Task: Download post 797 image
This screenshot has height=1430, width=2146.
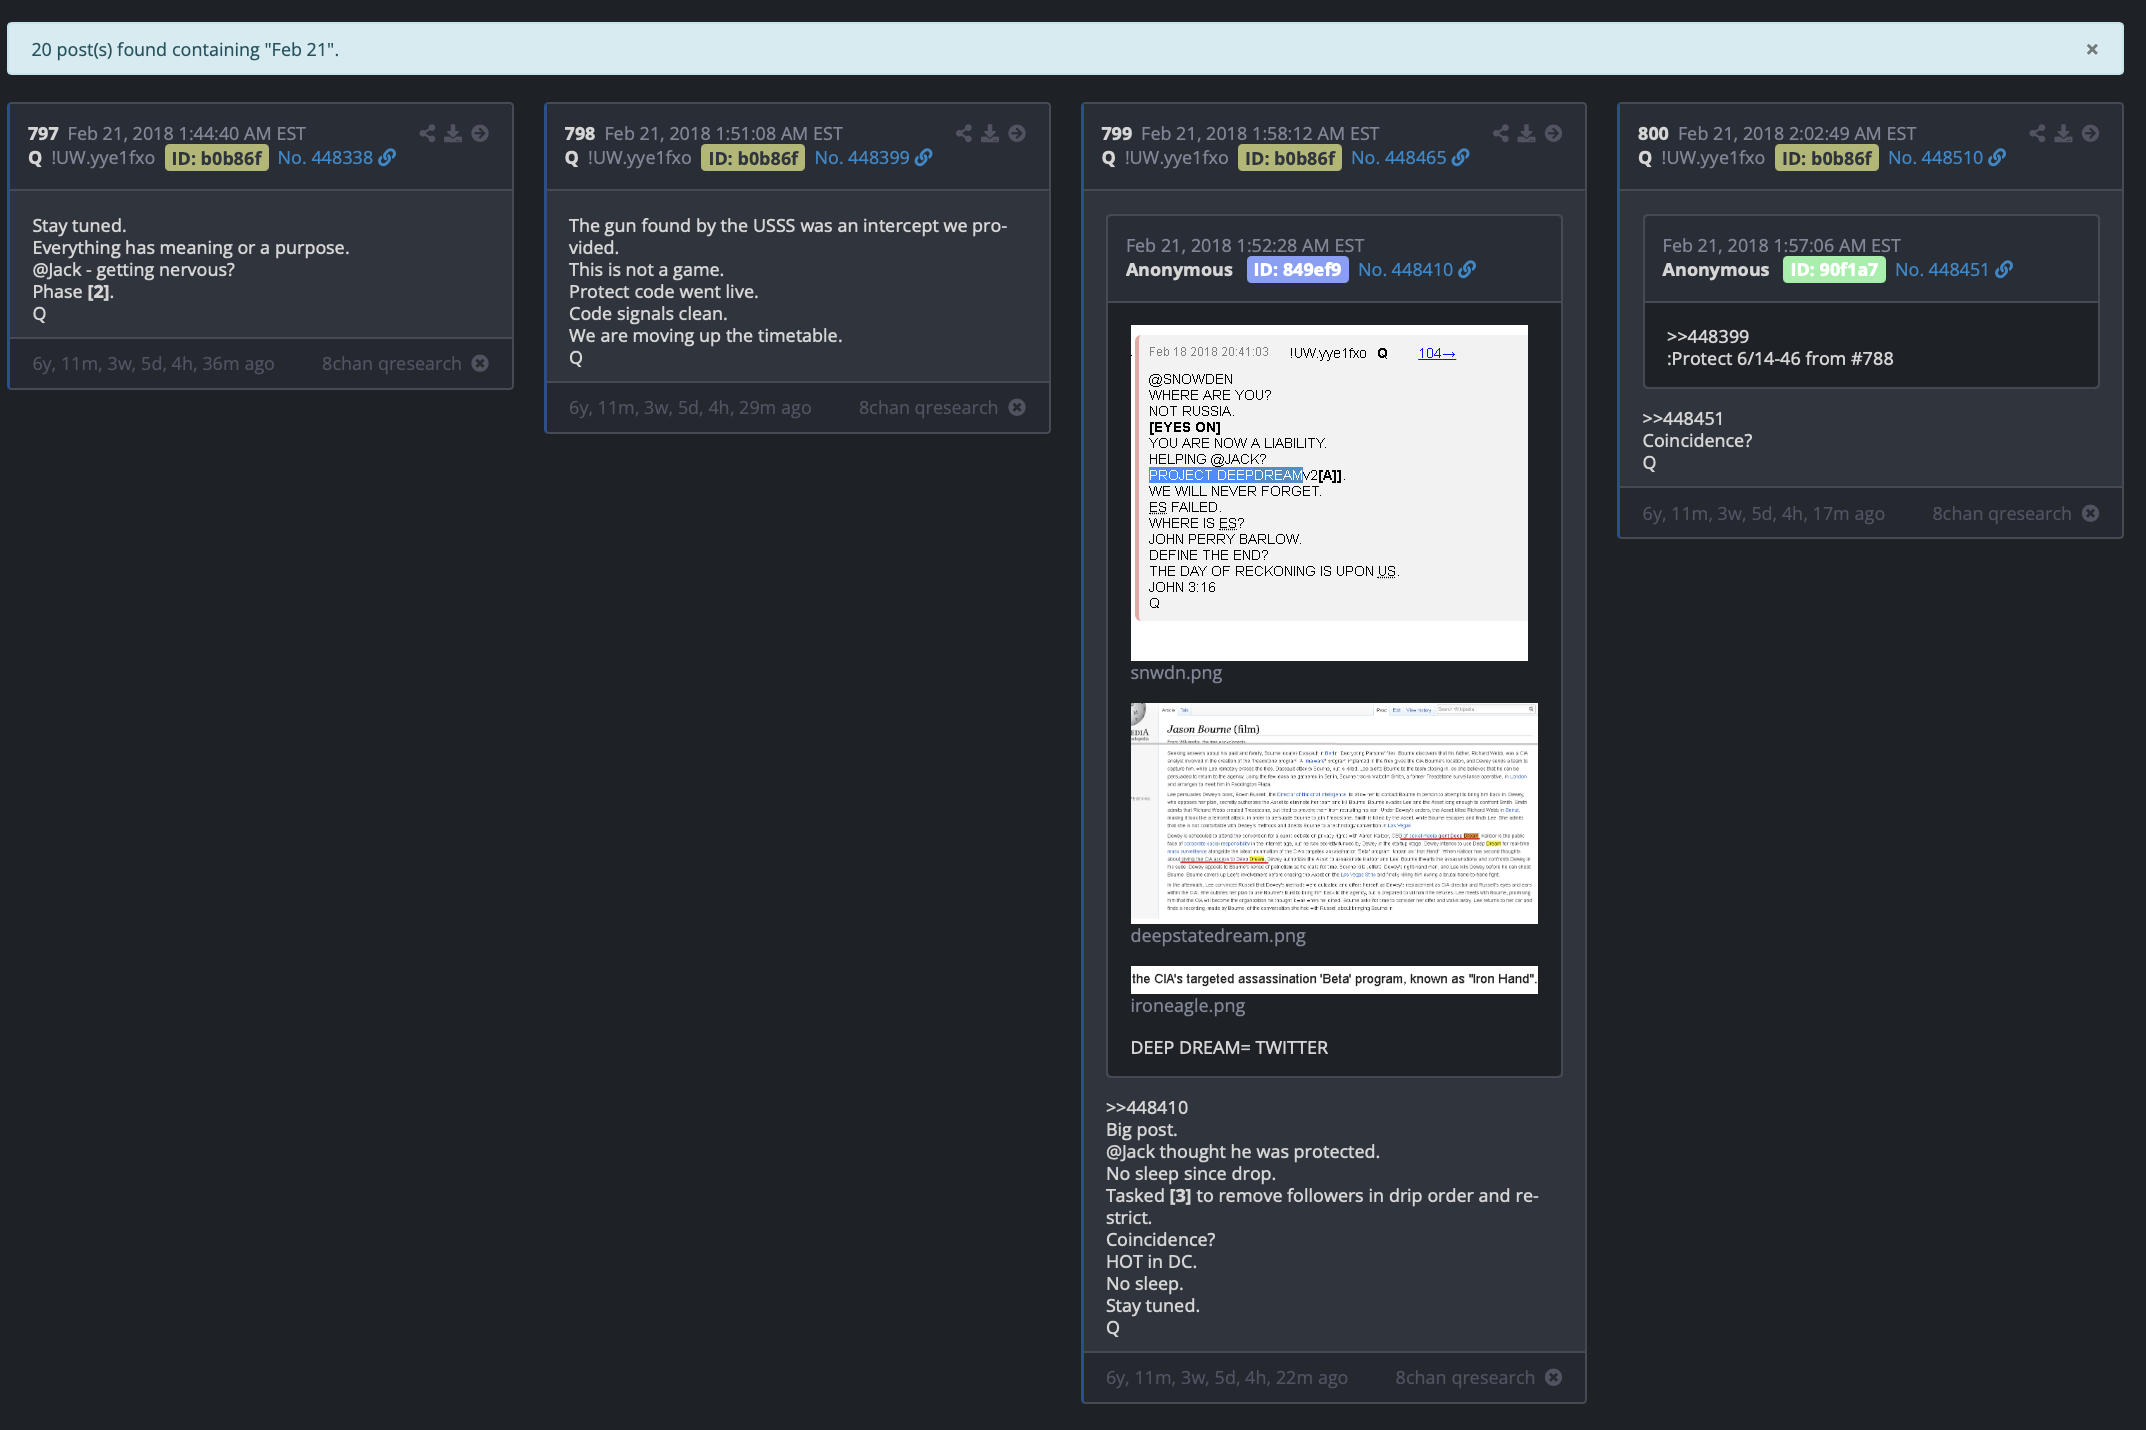Action: [x=453, y=133]
